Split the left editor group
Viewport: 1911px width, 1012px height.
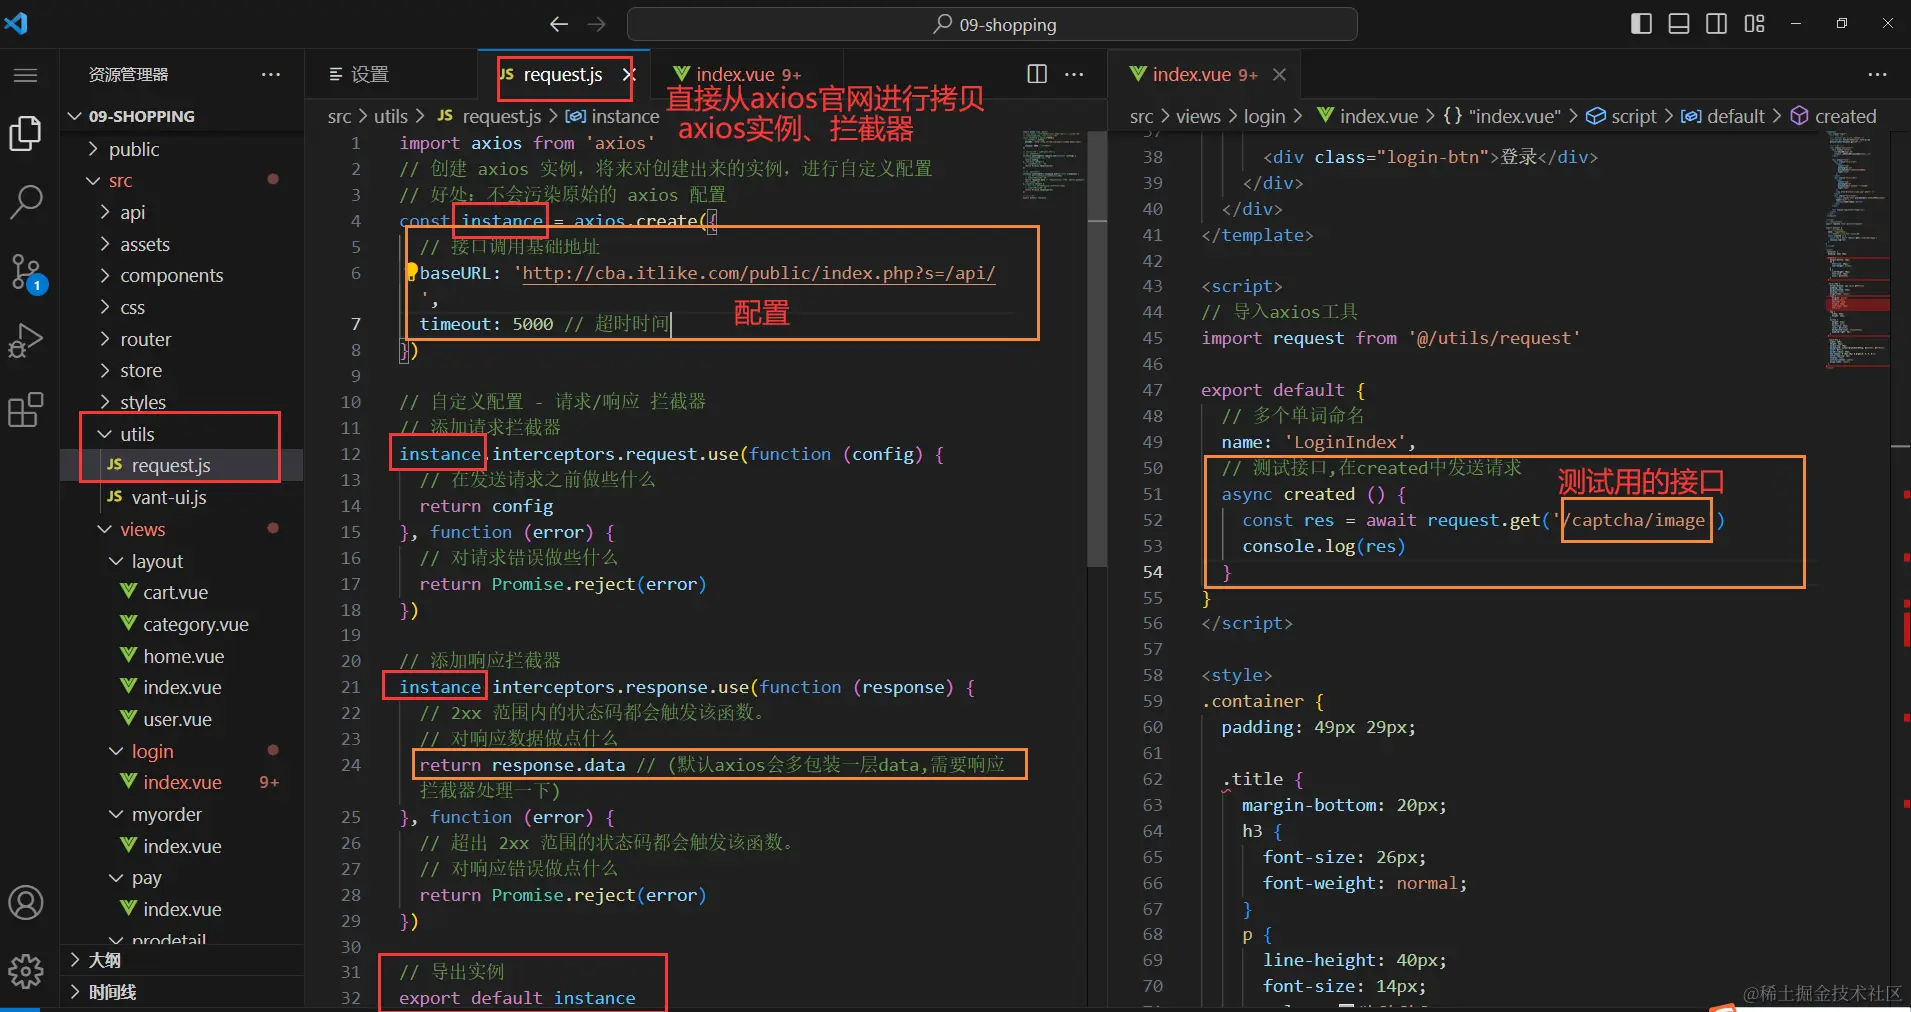[x=1037, y=74]
